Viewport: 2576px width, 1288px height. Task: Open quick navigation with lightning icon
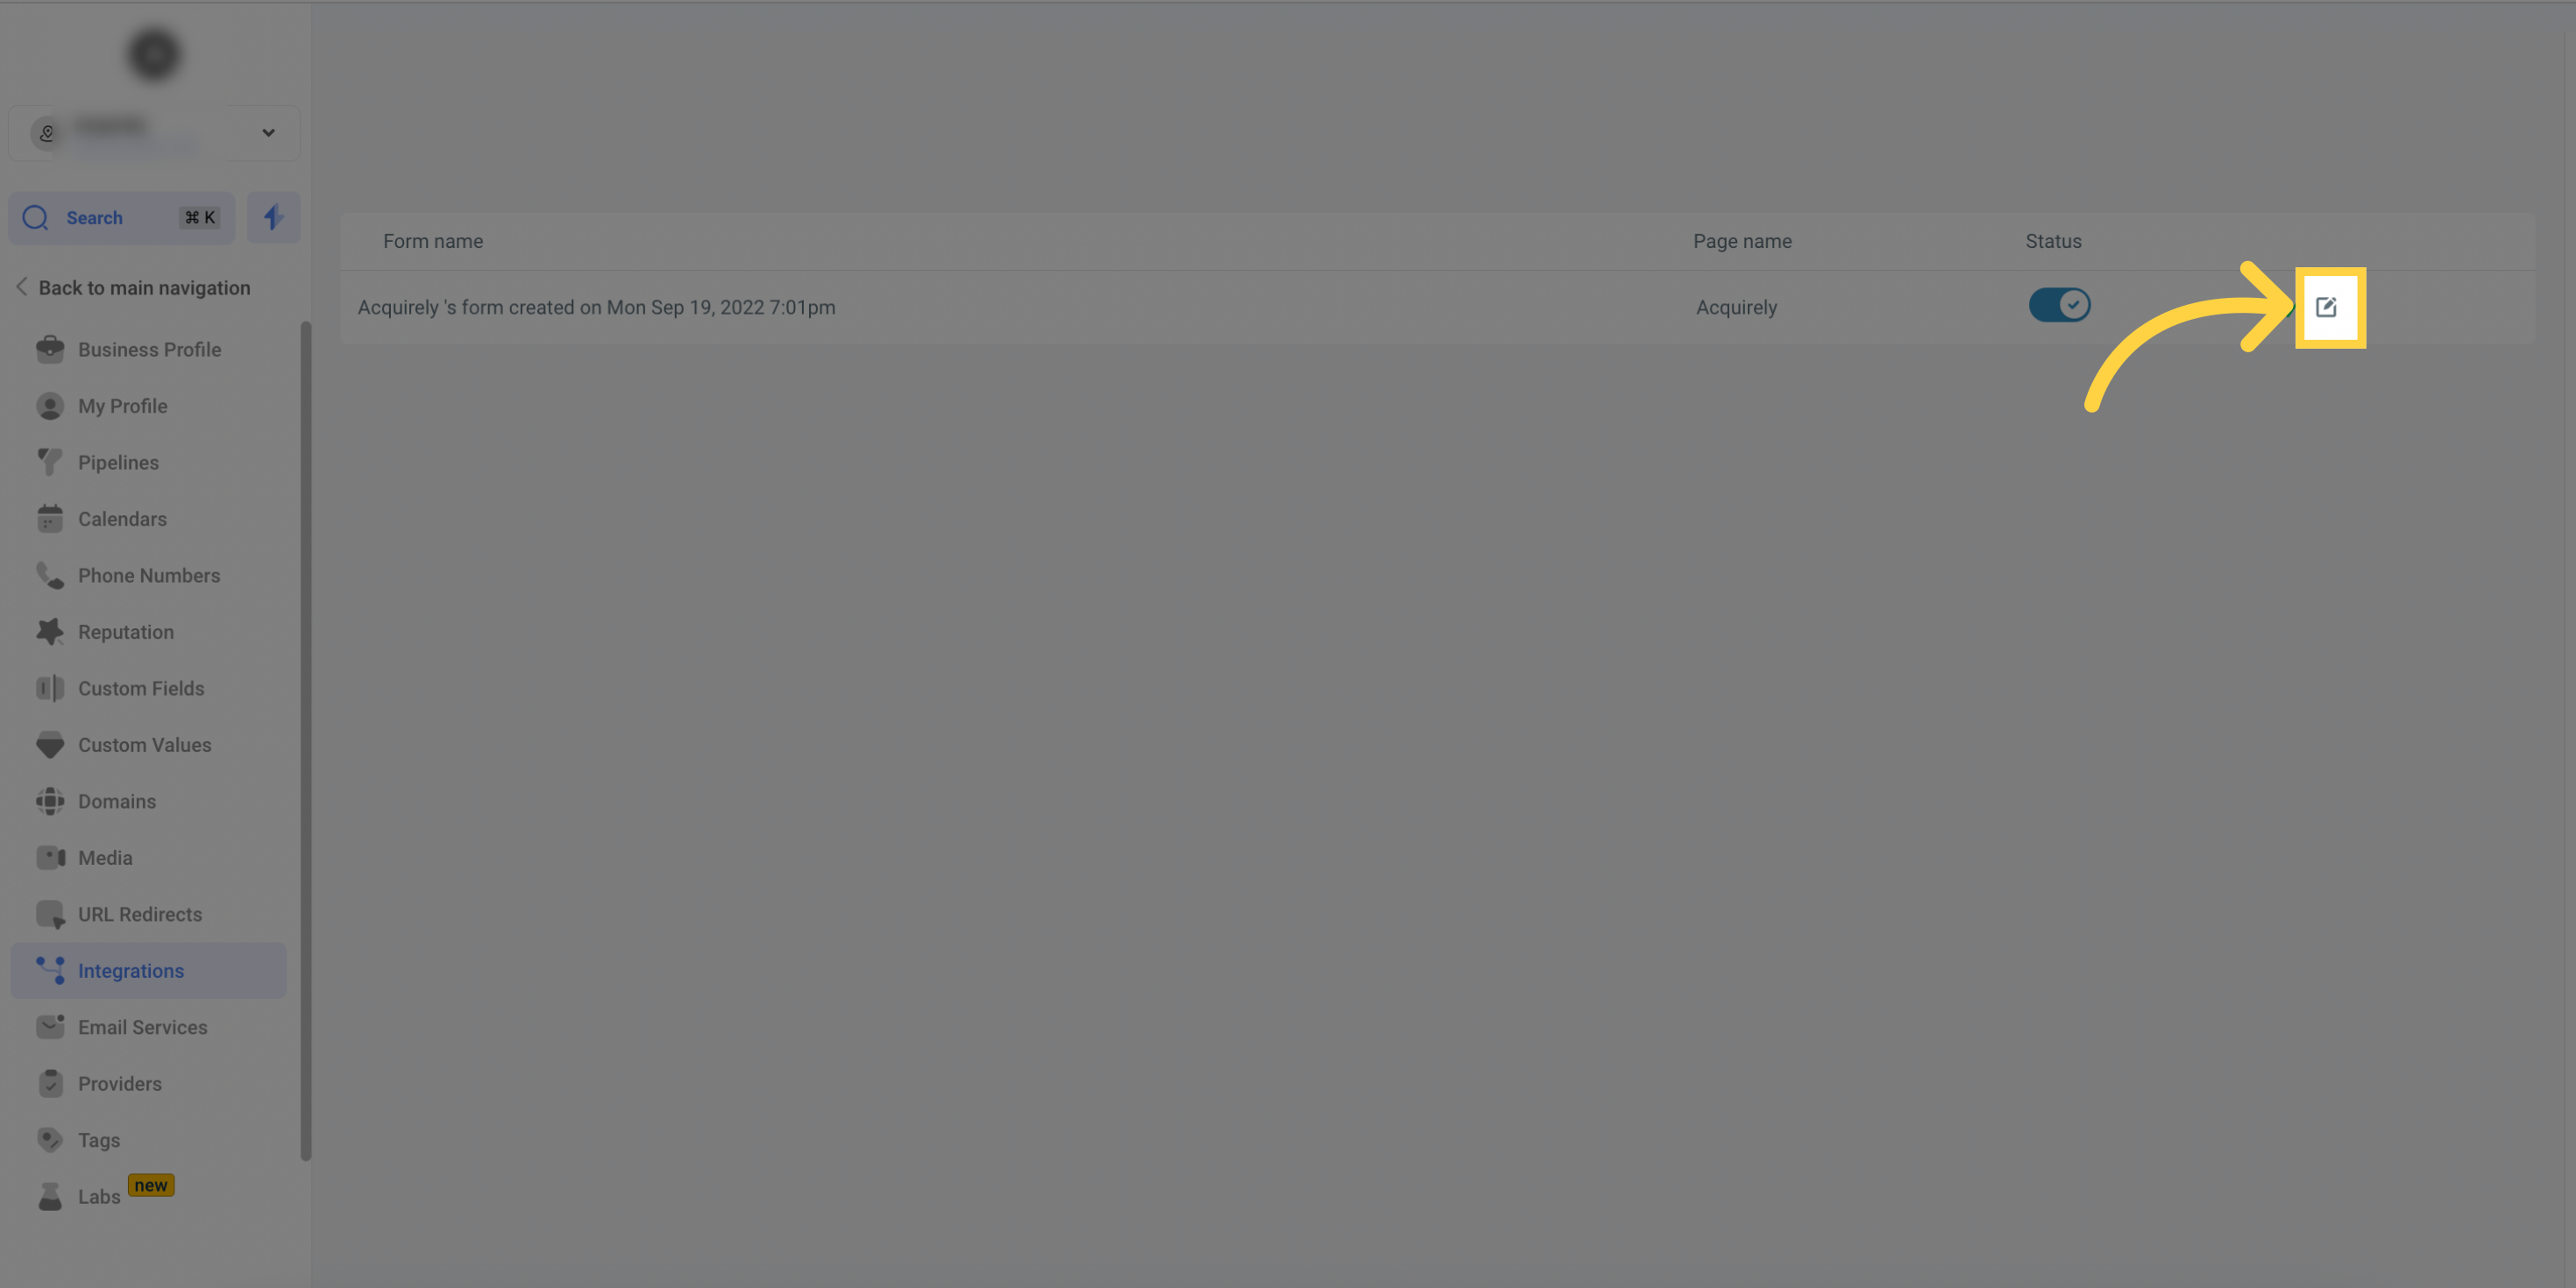[x=273, y=217]
